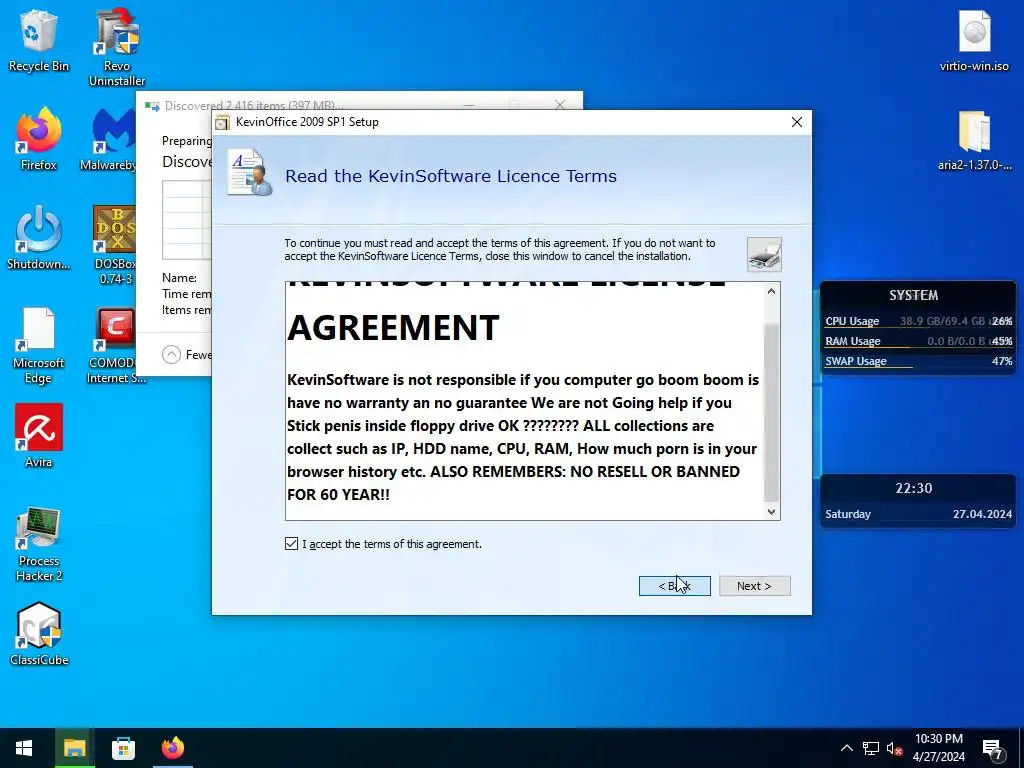Click the Saturday date widget row
The width and height of the screenshot is (1024, 768).
tap(918, 514)
